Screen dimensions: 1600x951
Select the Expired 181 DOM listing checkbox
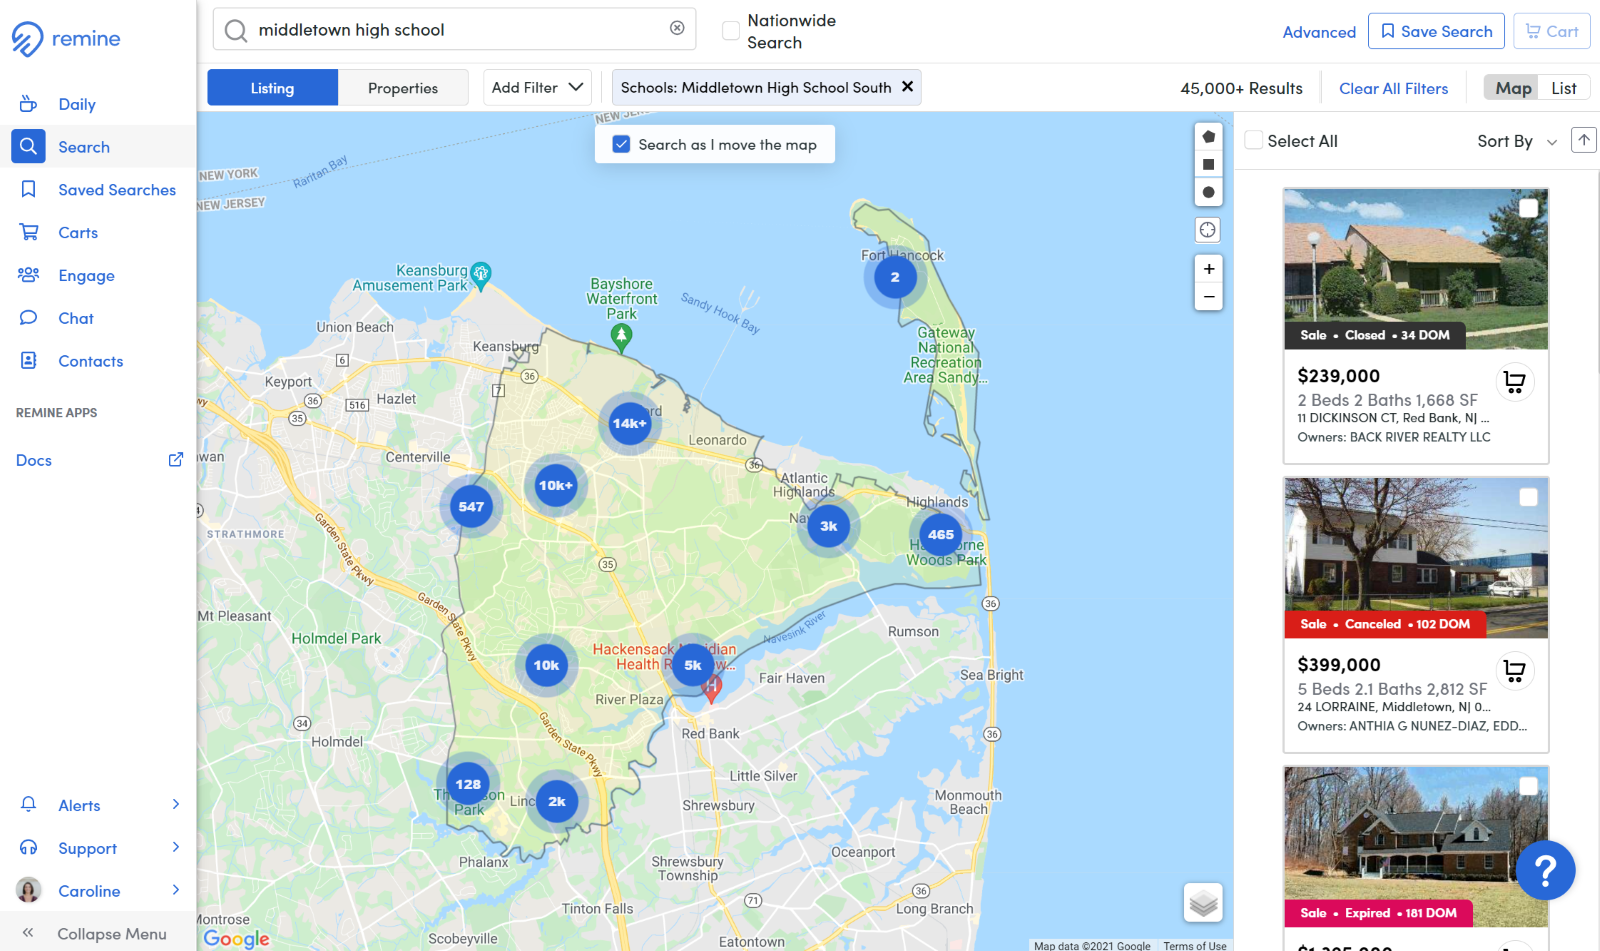pyautogui.click(x=1528, y=786)
